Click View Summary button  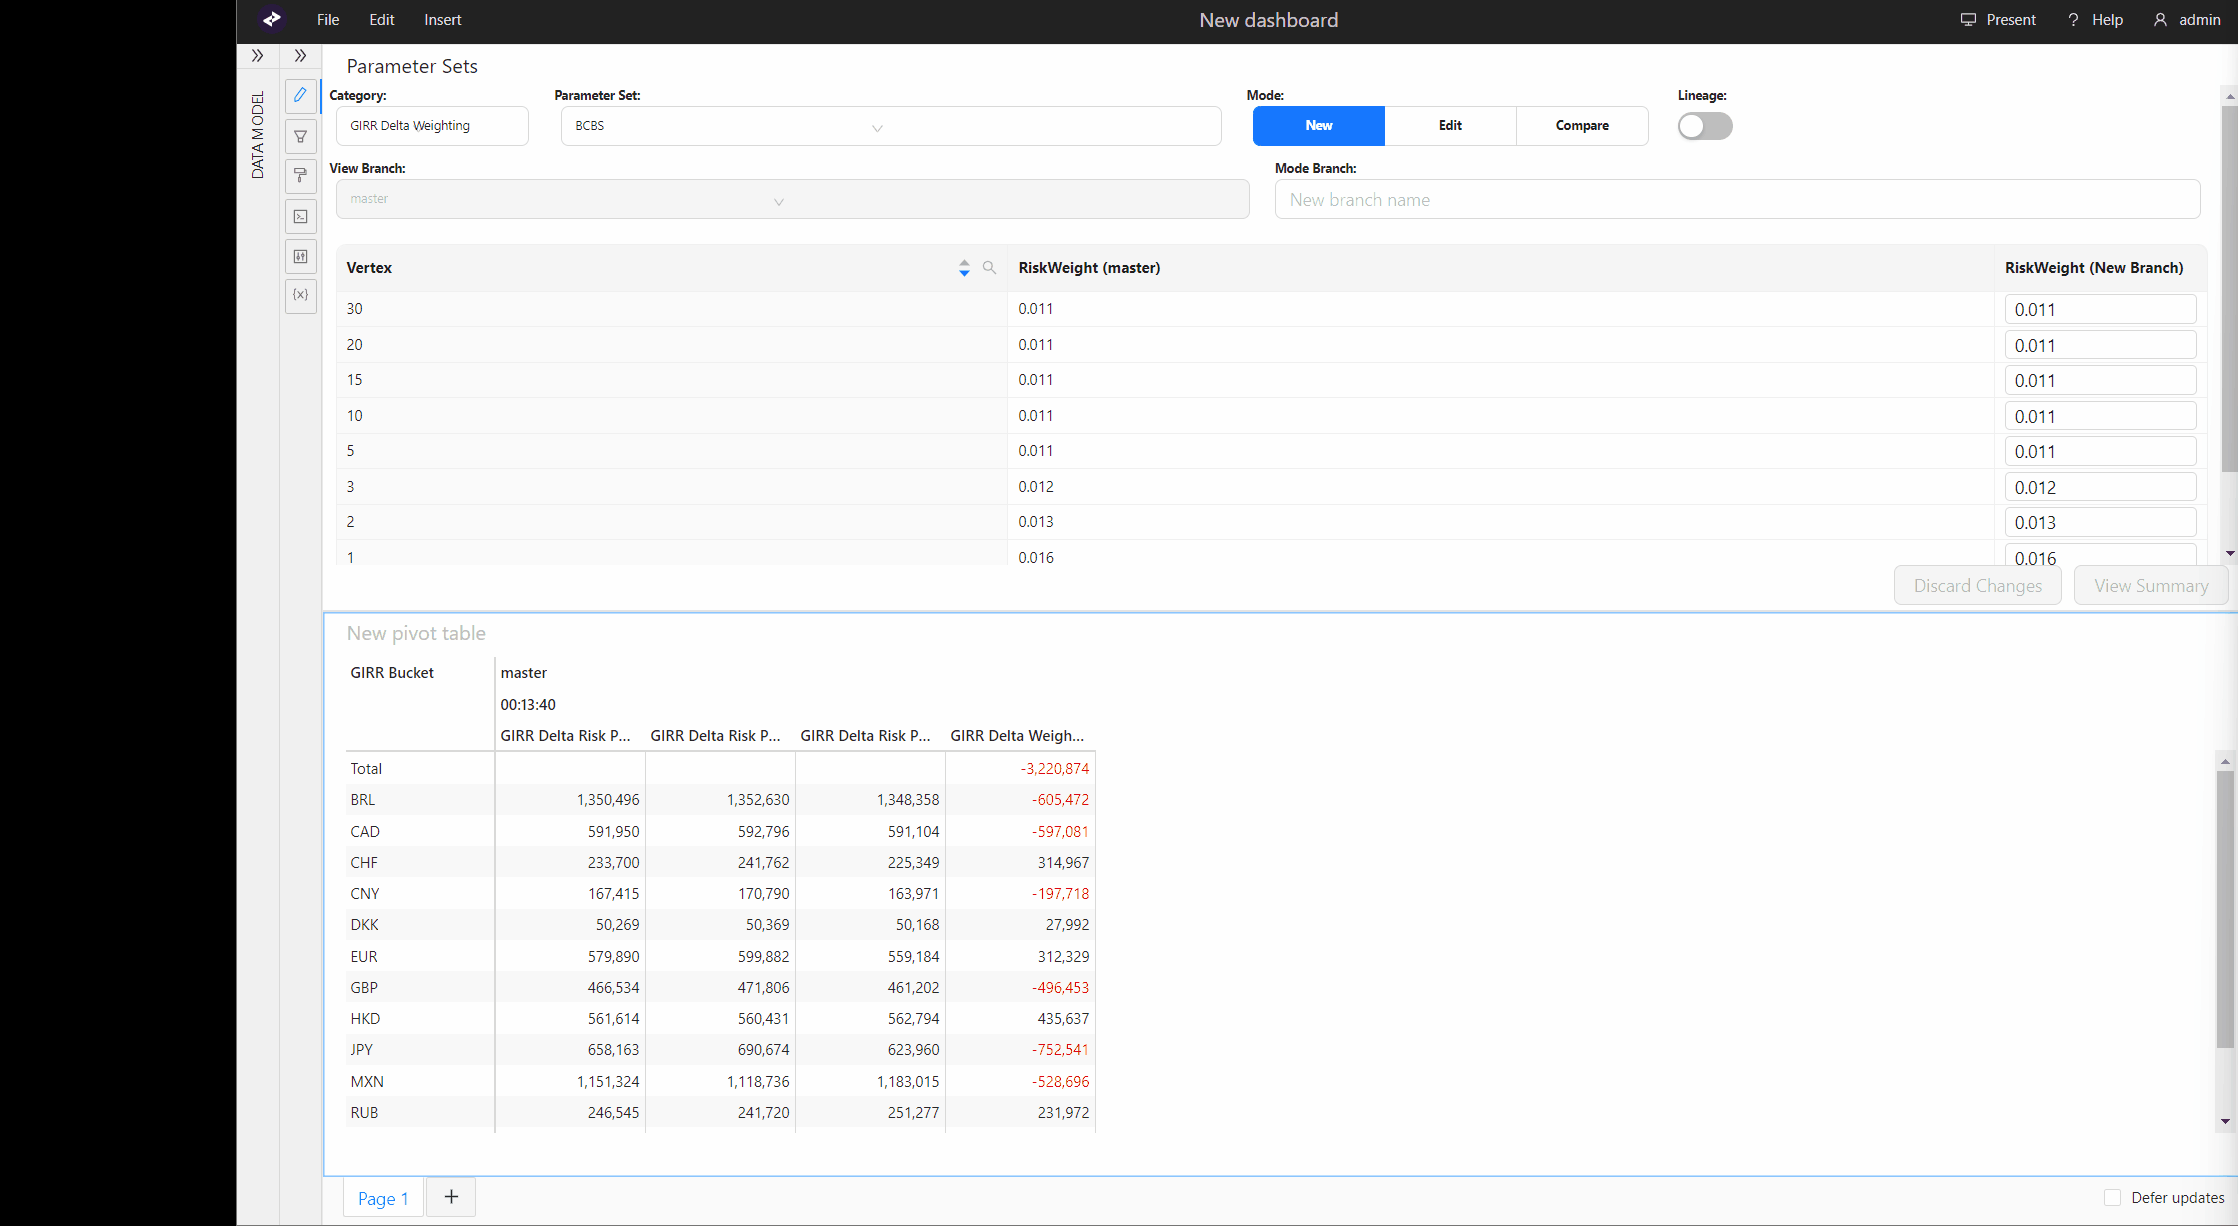pyautogui.click(x=2151, y=586)
